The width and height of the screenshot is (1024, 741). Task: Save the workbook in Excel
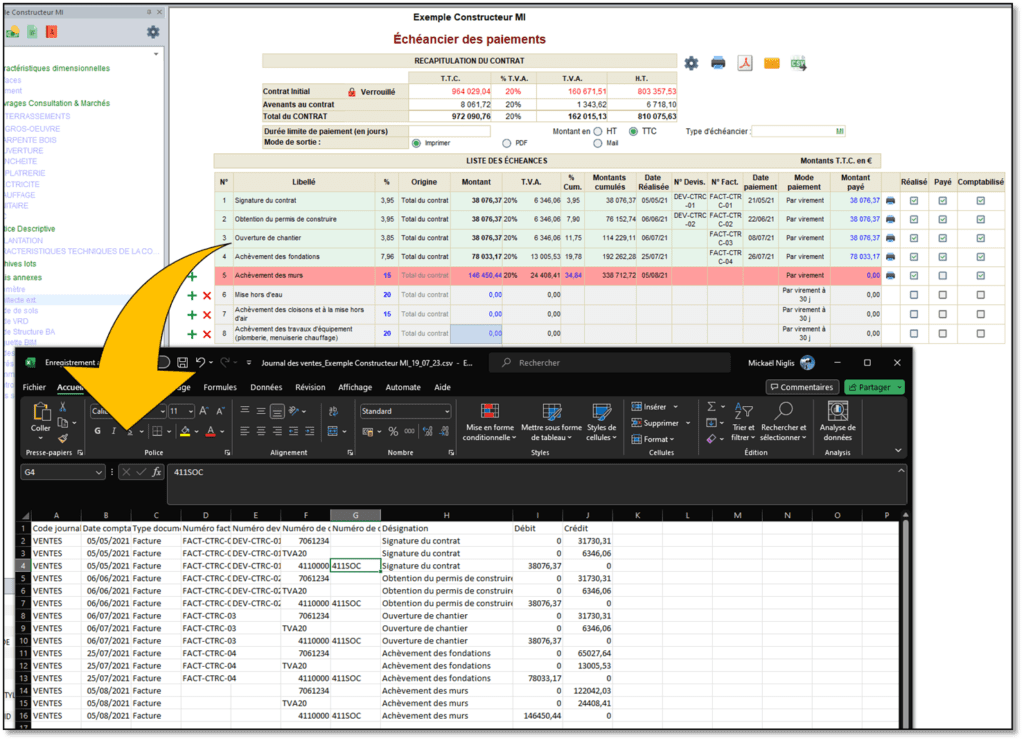pos(183,362)
